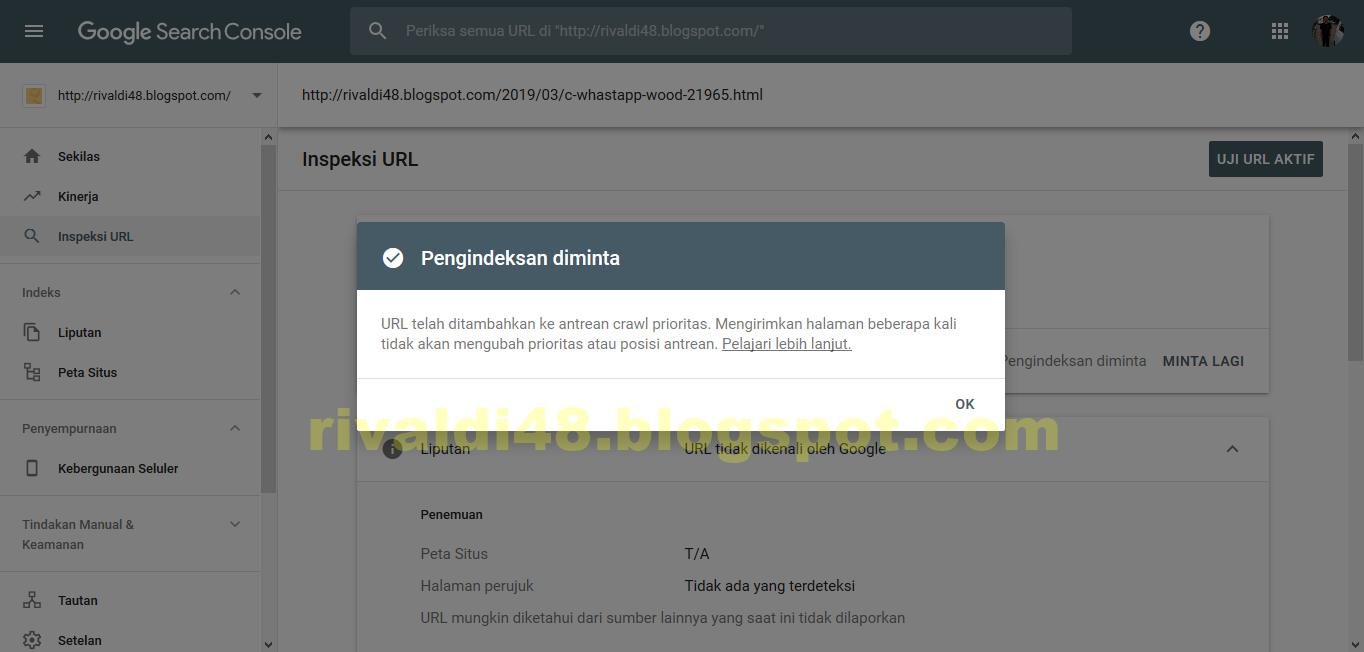Select the Inspeksi URL magnifier icon

[x=32, y=236]
